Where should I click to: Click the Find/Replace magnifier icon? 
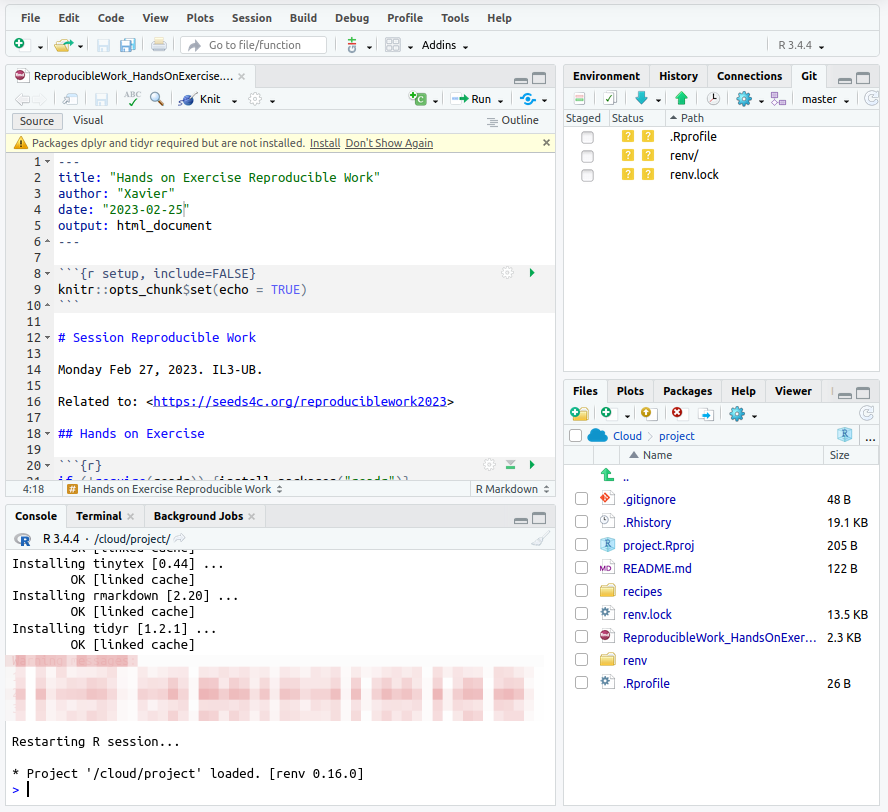tap(157, 99)
